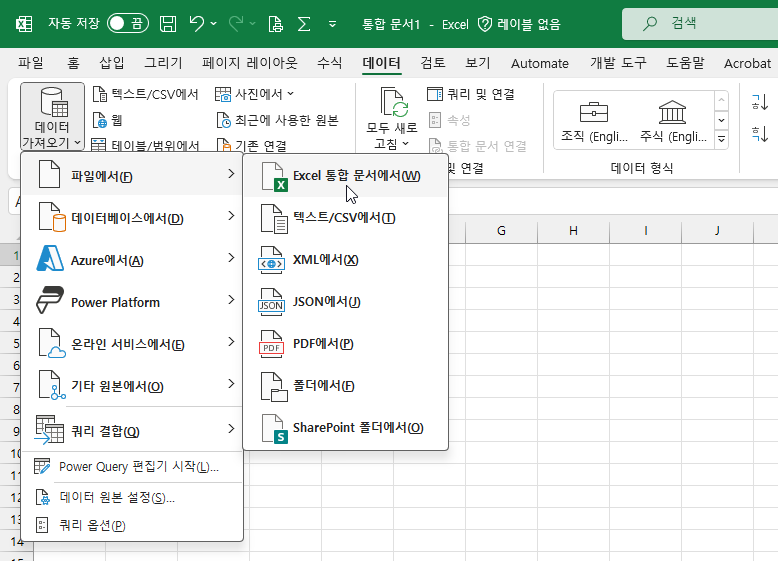The width and height of the screenshot is (778, 561).
Task: Toggle the 자동 저장 autosave switch
Action: click(x=128, y=23)
